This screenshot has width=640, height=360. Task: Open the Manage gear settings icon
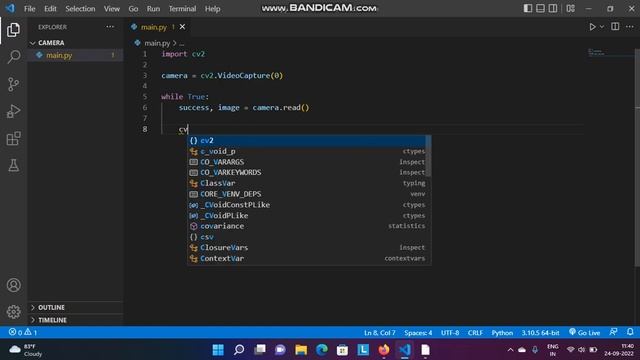(13, 312)
